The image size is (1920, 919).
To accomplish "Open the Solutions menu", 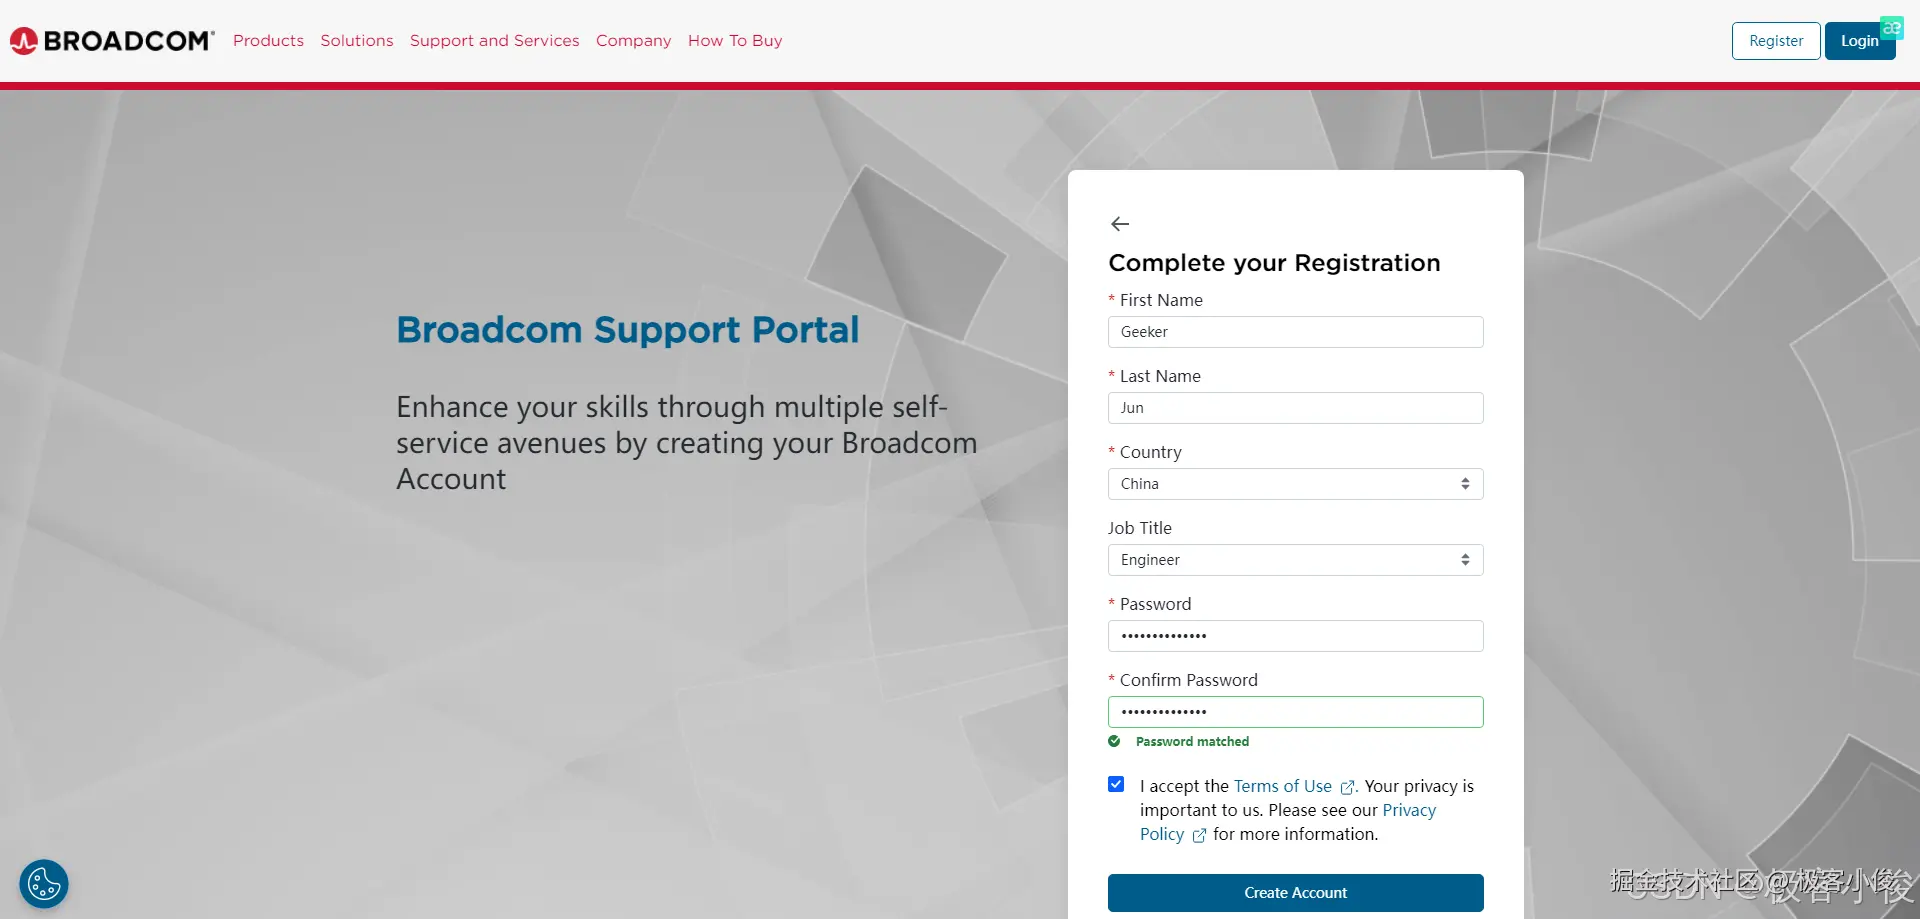I will point(357,41).
